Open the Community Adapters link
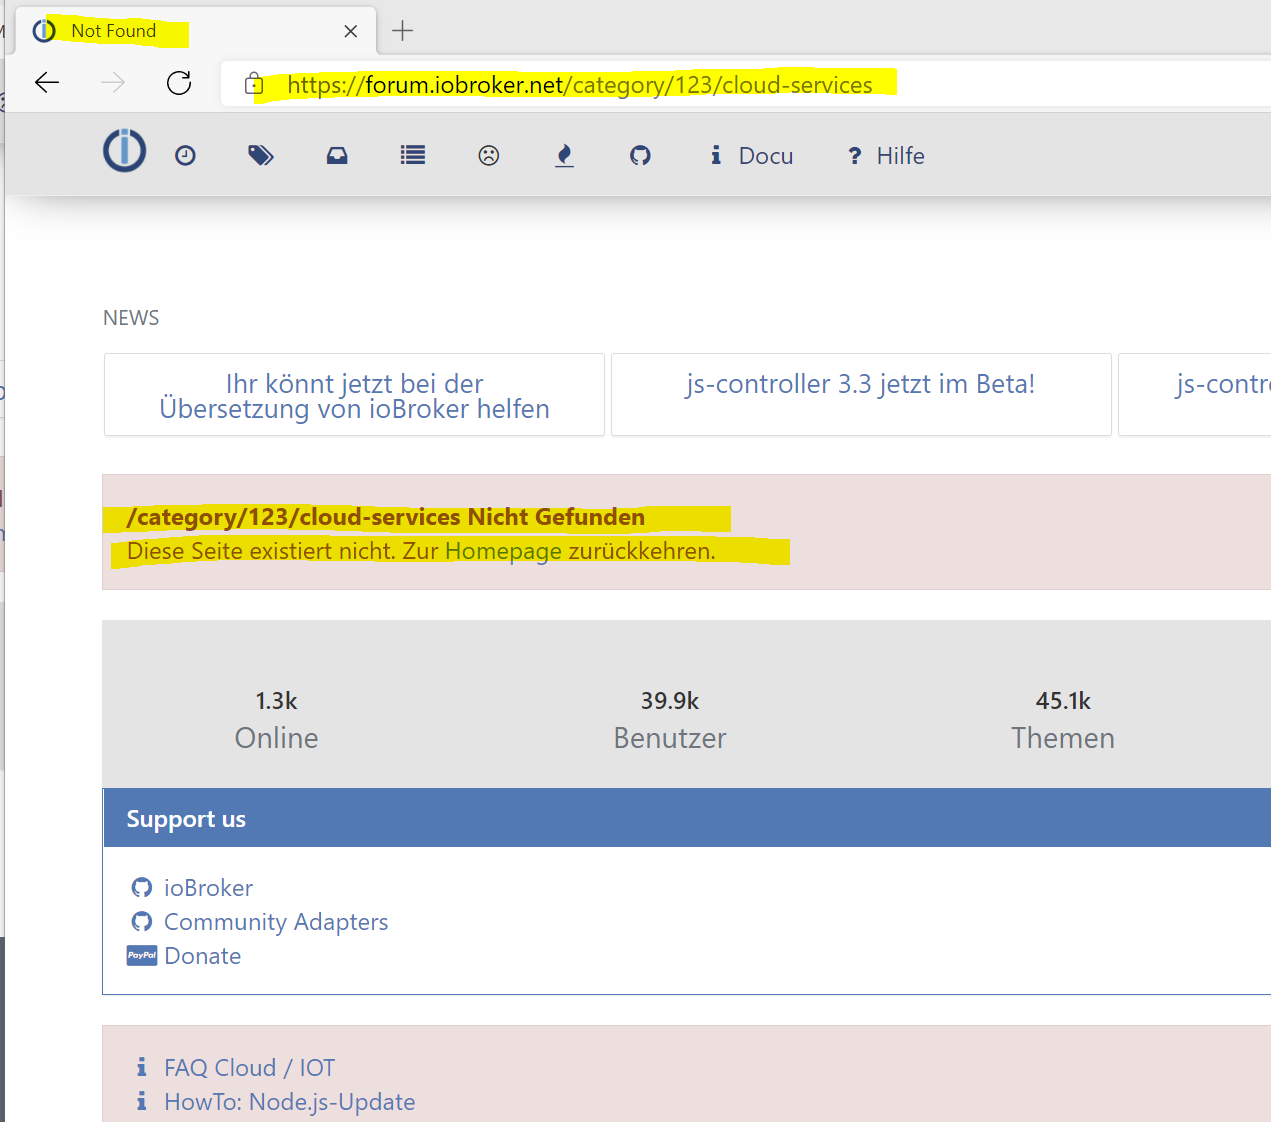Screen dimensions: 1271x1122 [276, 922]
